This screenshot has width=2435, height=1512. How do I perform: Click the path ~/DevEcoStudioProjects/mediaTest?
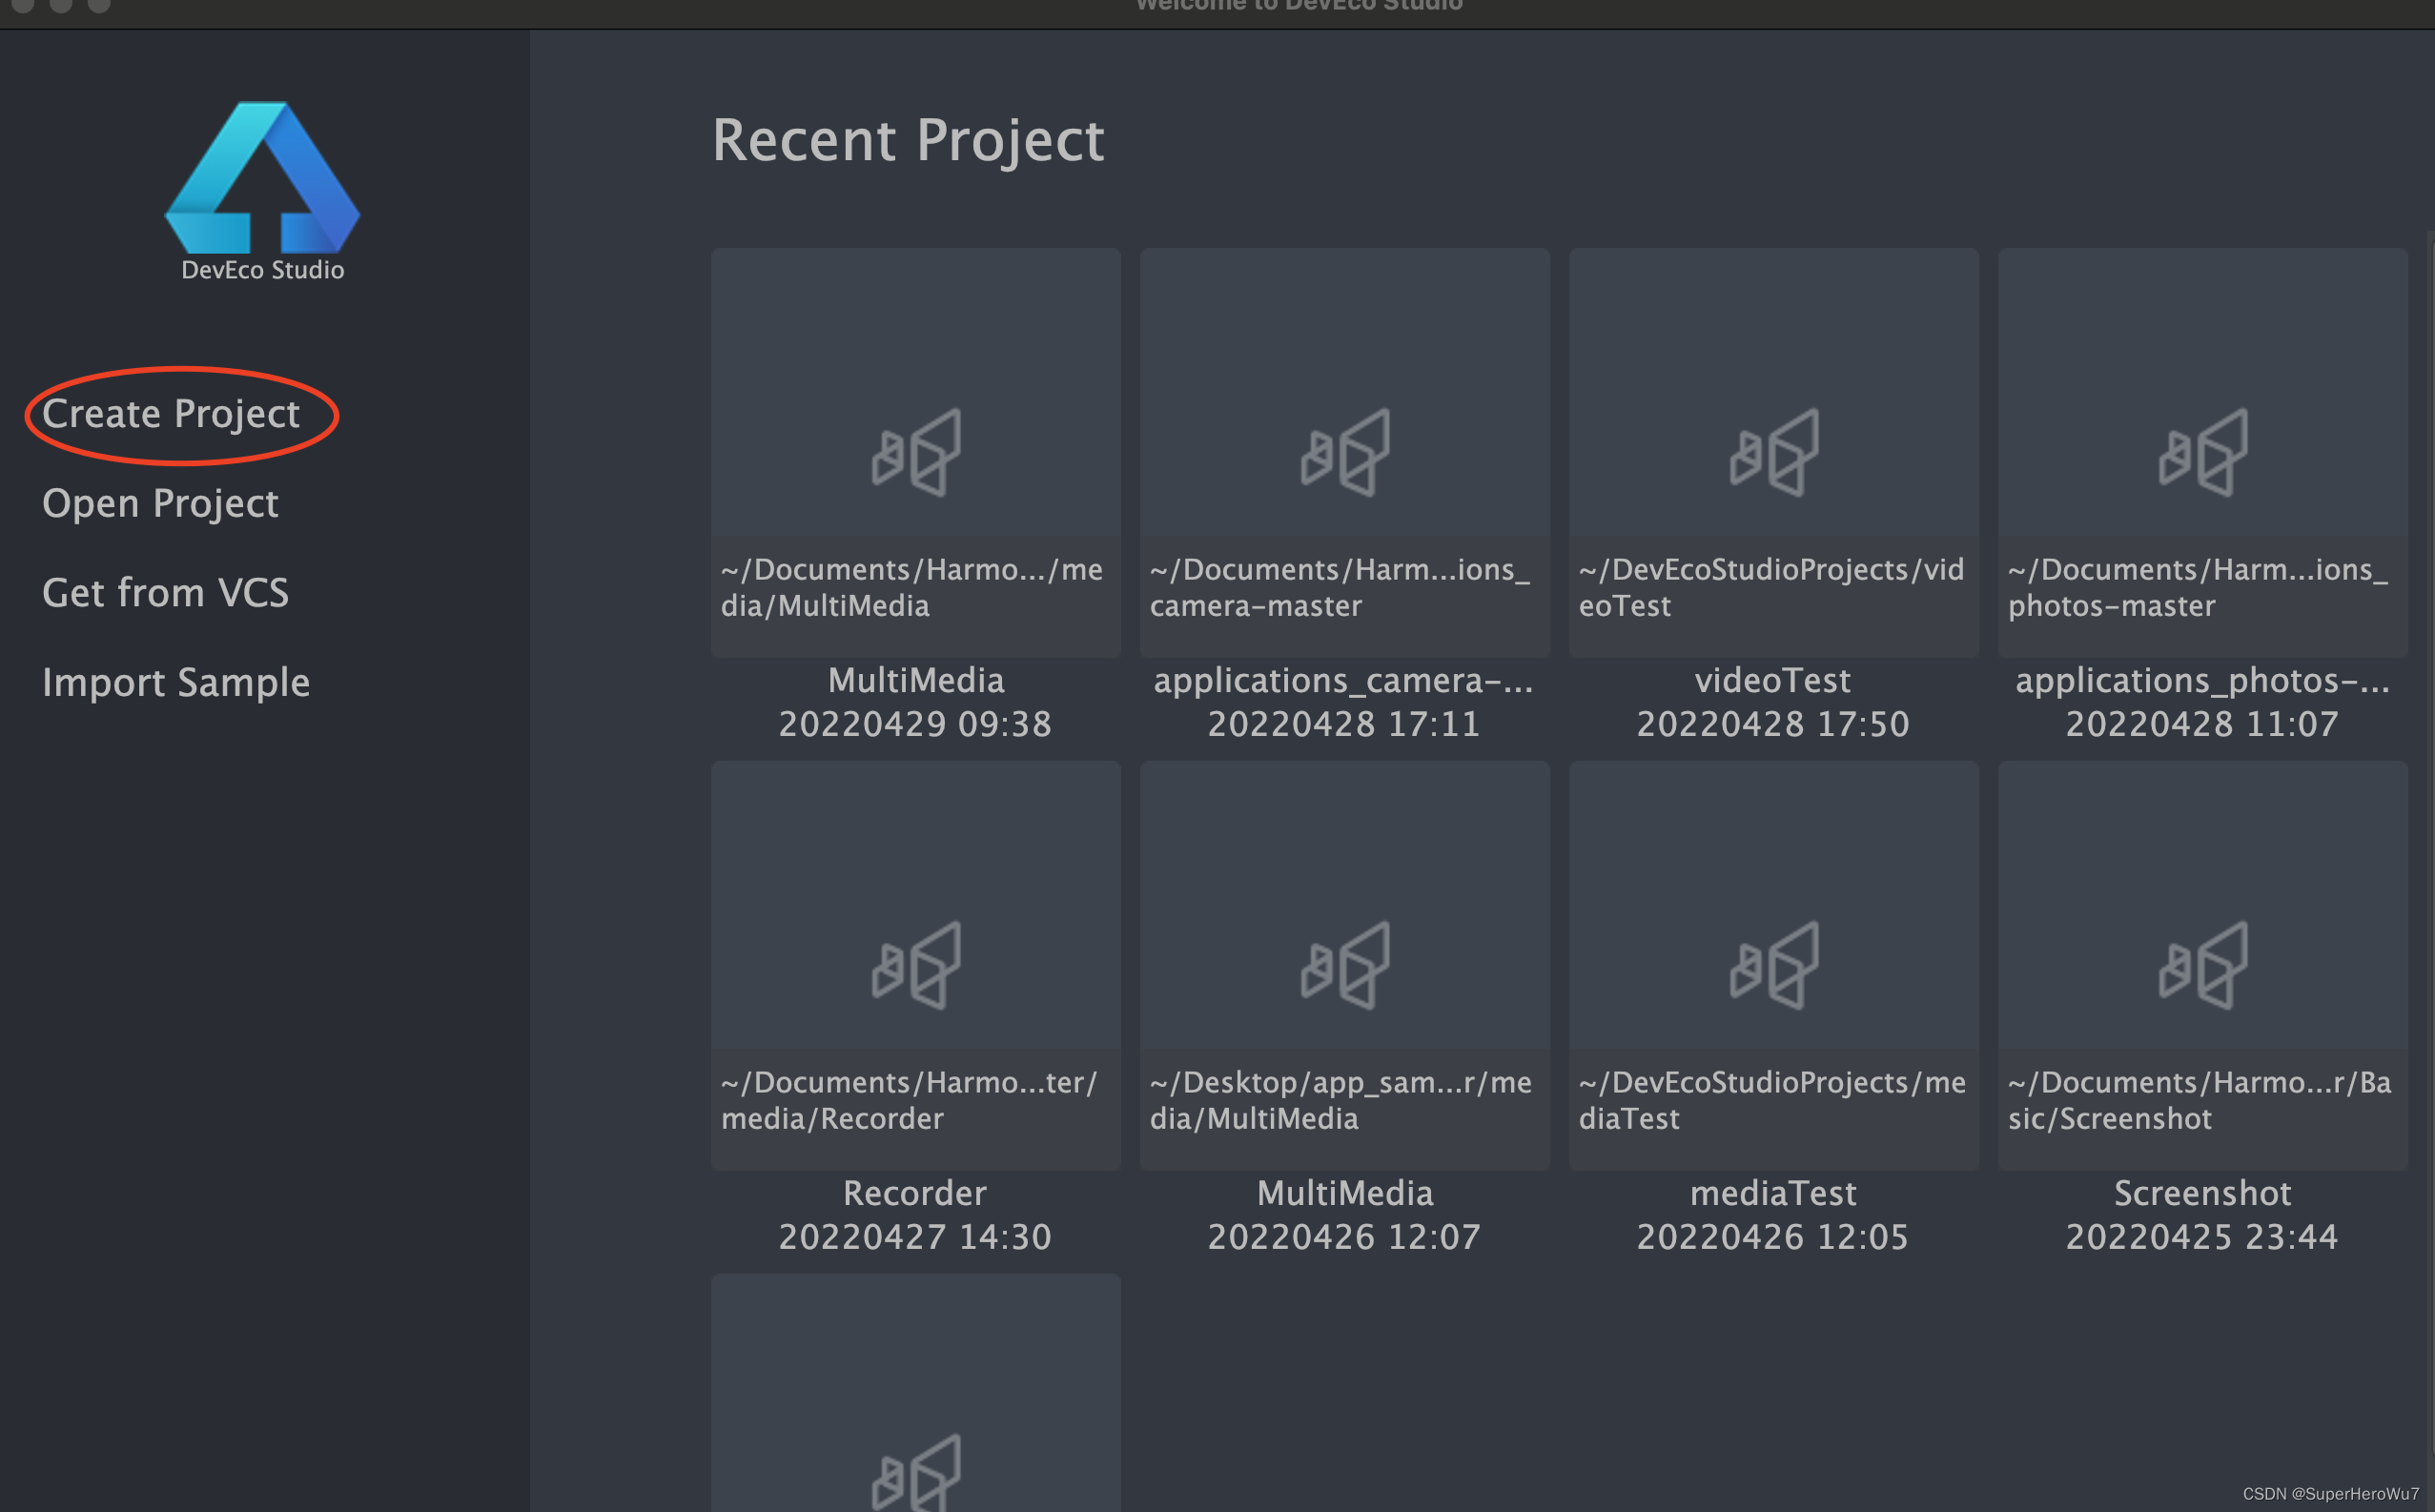pyautogui.click(x=1772, y=1100)
